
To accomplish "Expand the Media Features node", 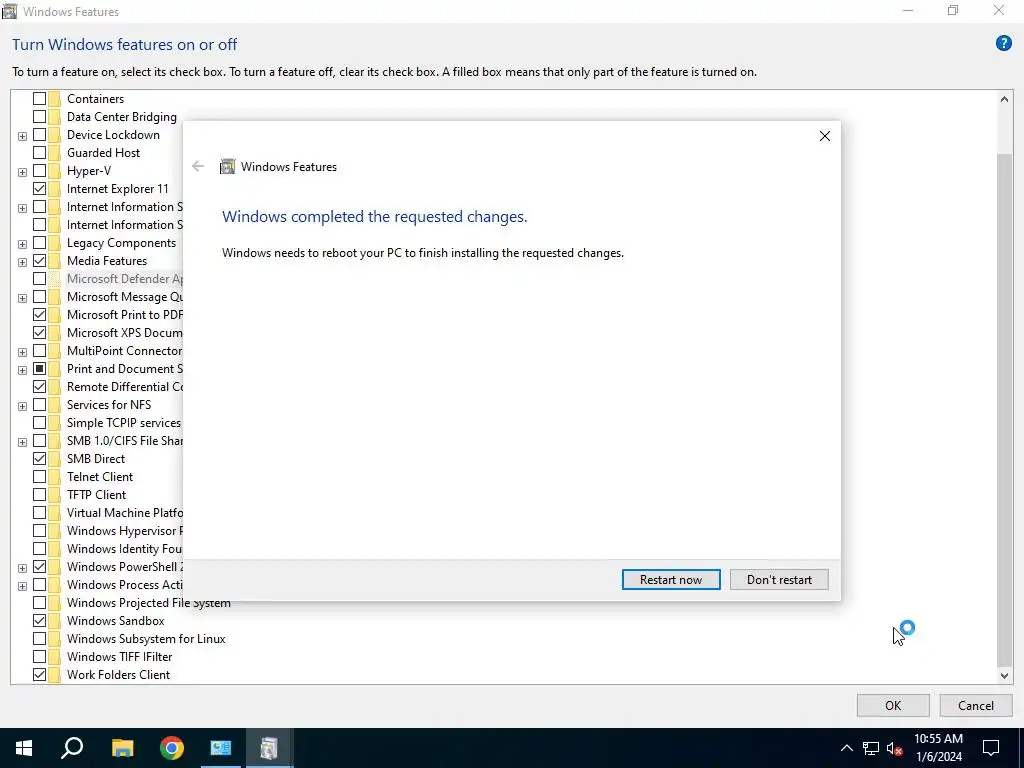I will click(x=22, y=262).
